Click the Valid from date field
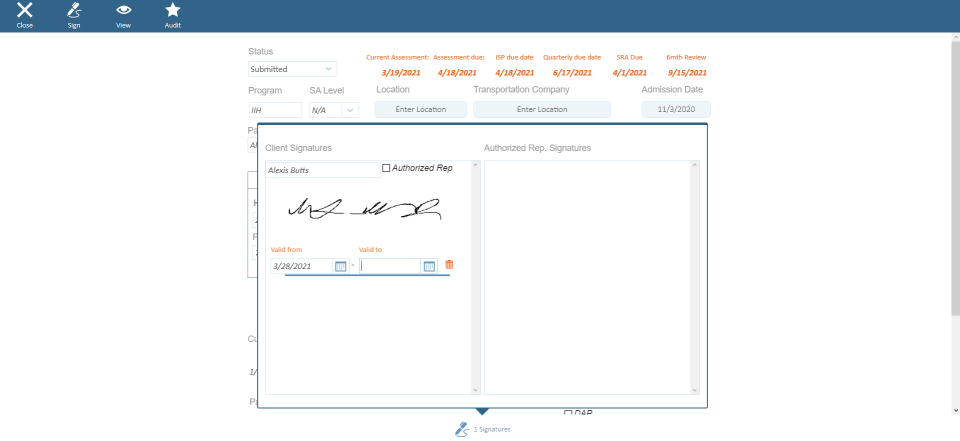Image resolution: width=960 pixels, height=441 pixels. [x=300, y=266]
